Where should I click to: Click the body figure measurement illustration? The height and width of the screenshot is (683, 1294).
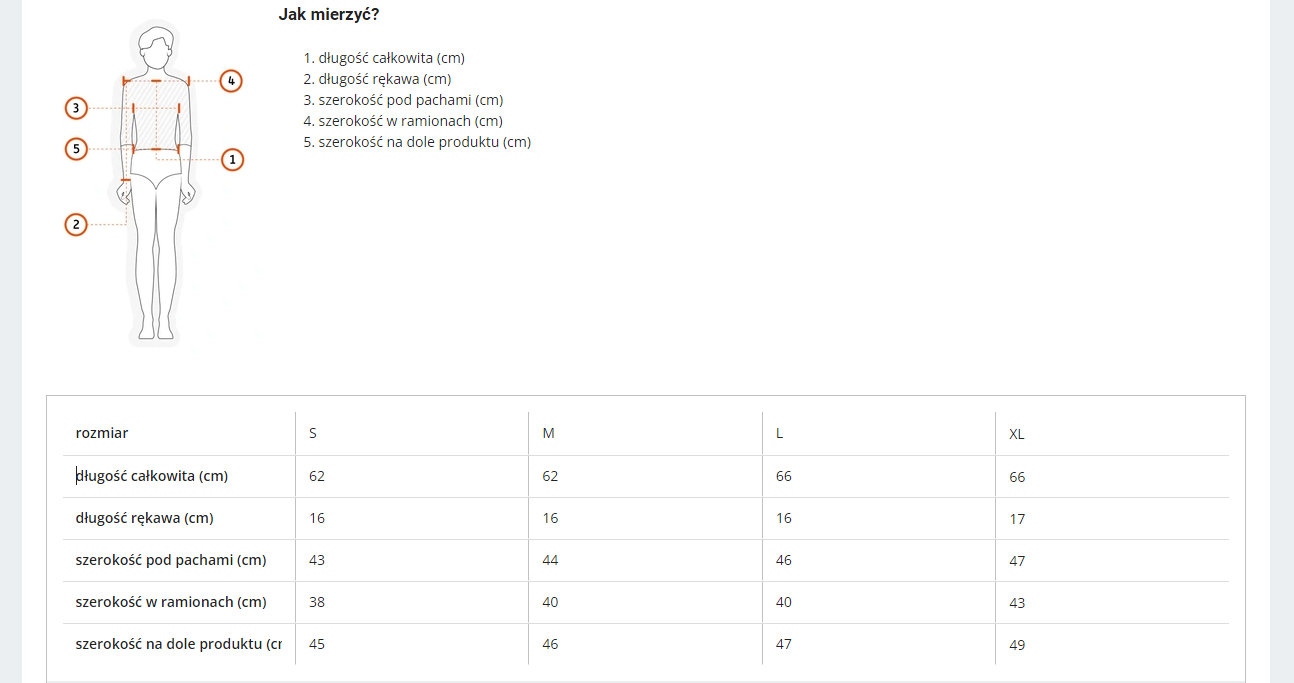(155, 185)
